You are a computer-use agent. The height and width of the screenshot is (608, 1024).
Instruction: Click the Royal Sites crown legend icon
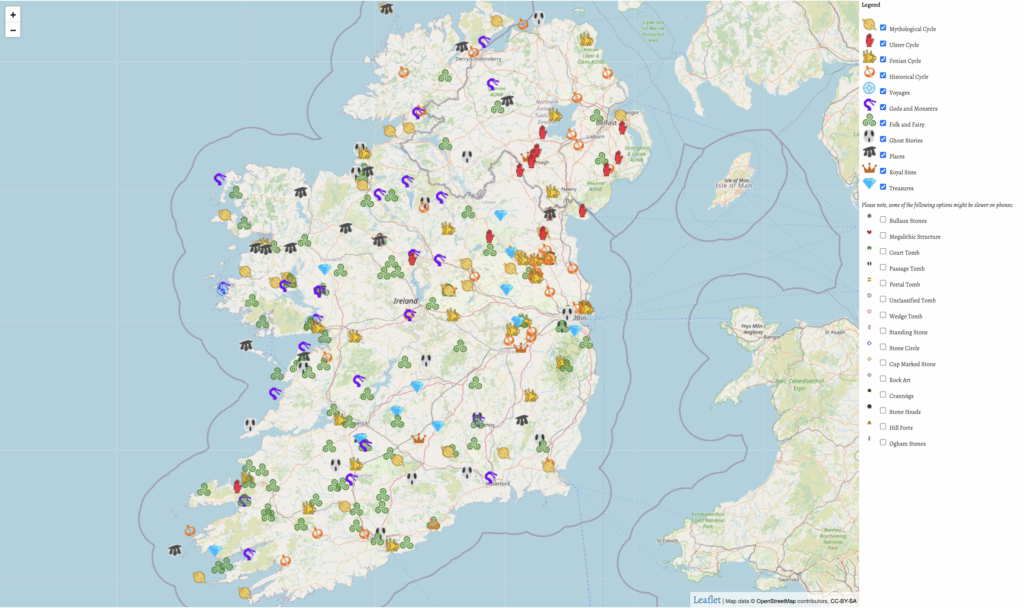coord(869,168)
